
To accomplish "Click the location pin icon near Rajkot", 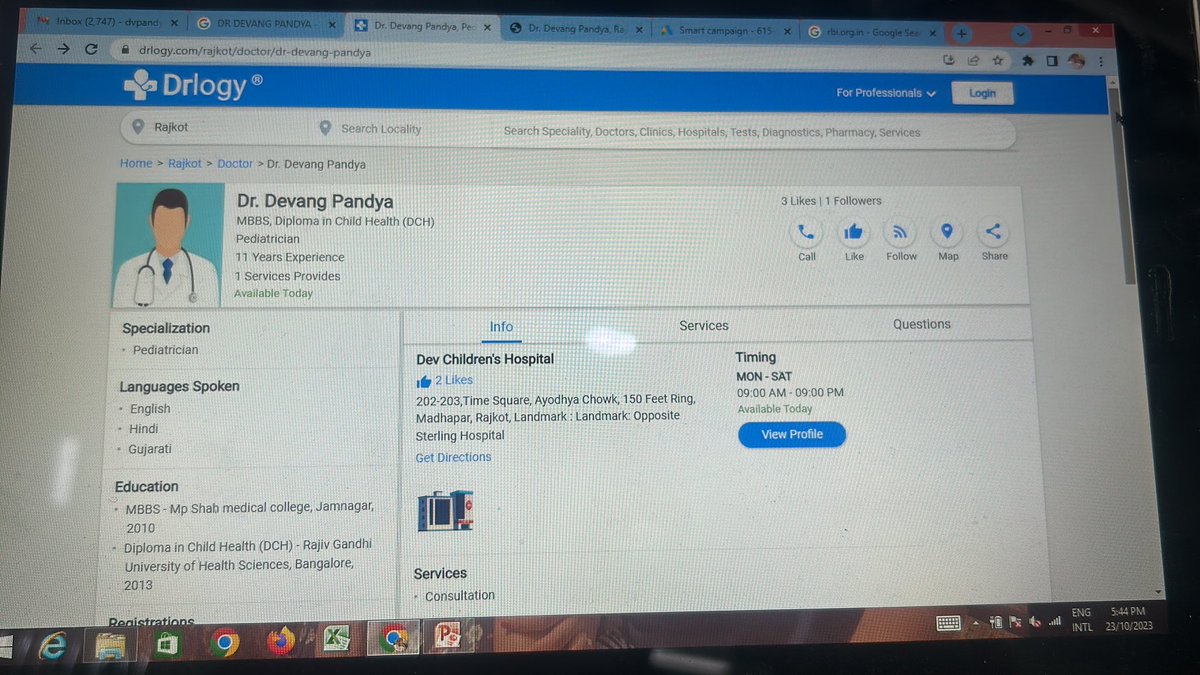I will click(138, 128).
